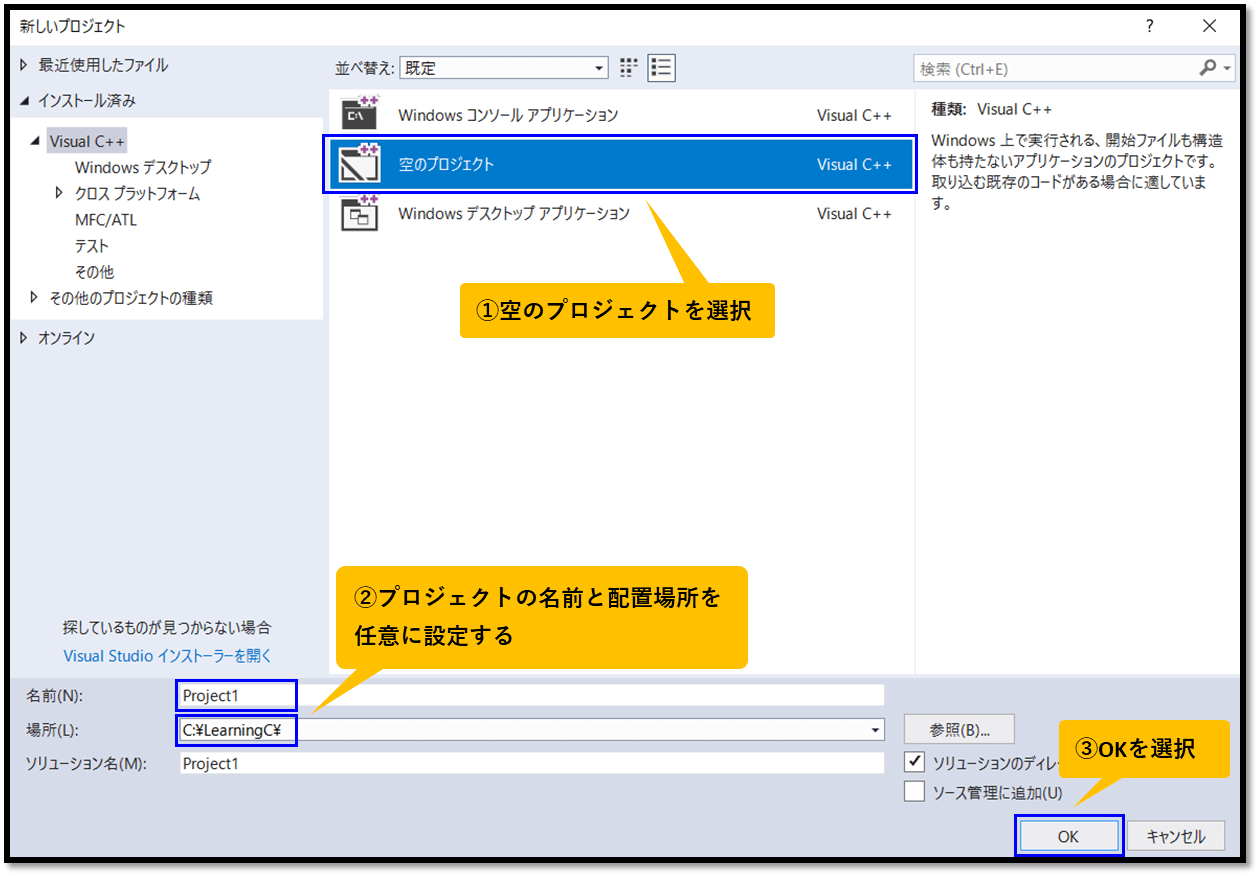Click 空のプロジェクト template name text
Viewport: 1259px width, 876px height.
coord(446,164)
